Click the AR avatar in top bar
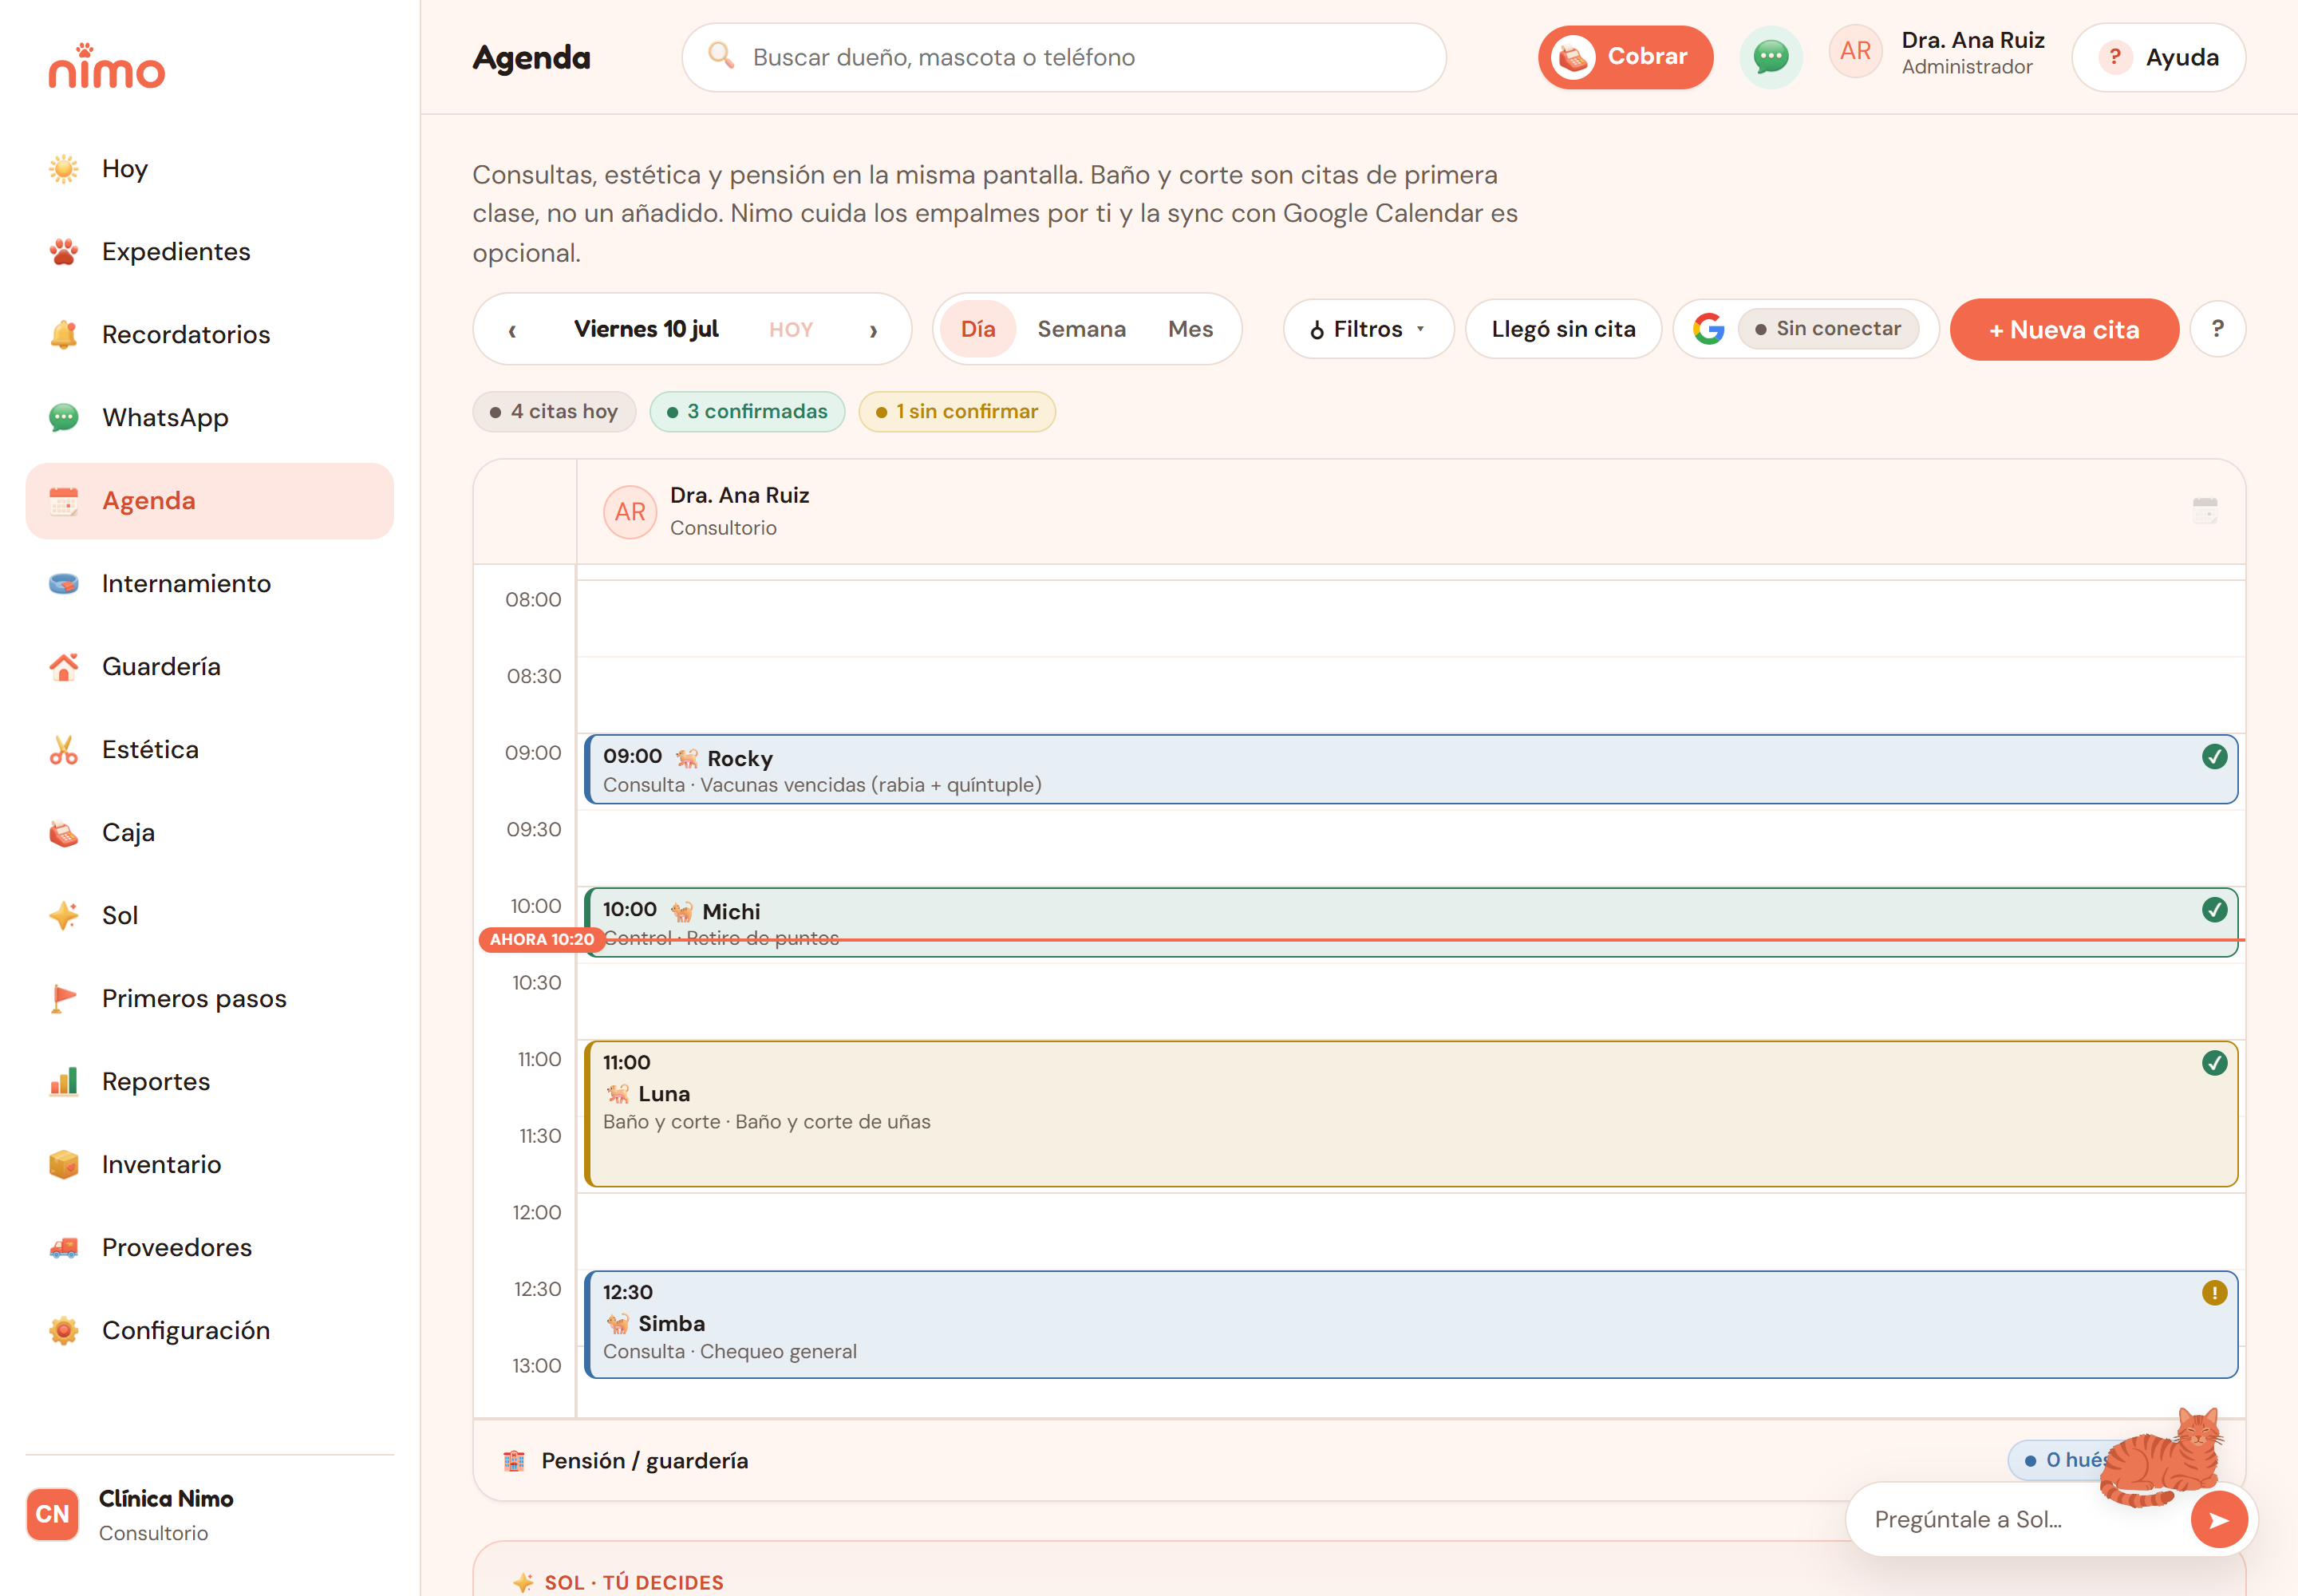Viewport: 2298px width, 1596px height. (x=1855, y=52)
